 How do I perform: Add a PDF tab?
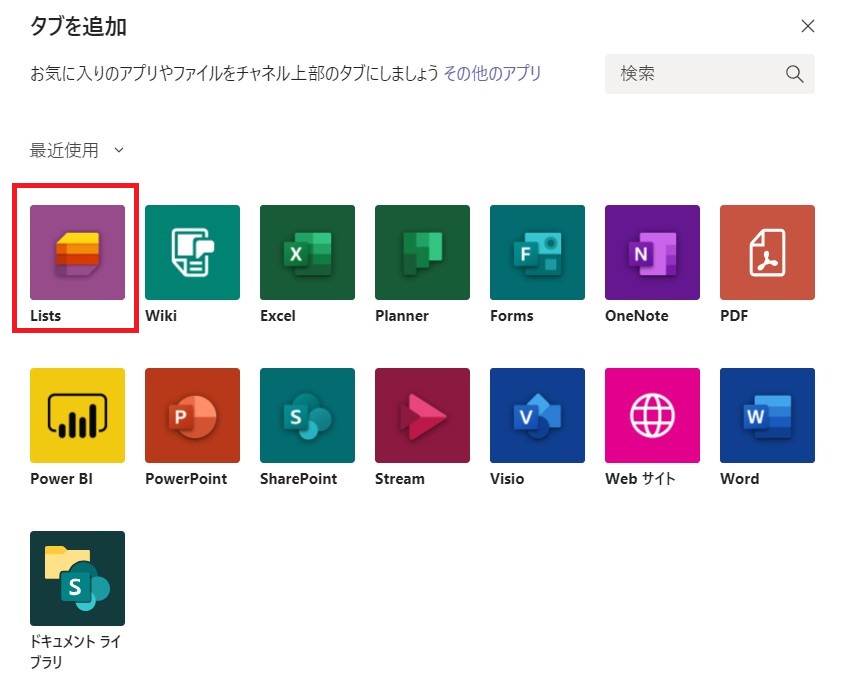click(x=768, y=252)
